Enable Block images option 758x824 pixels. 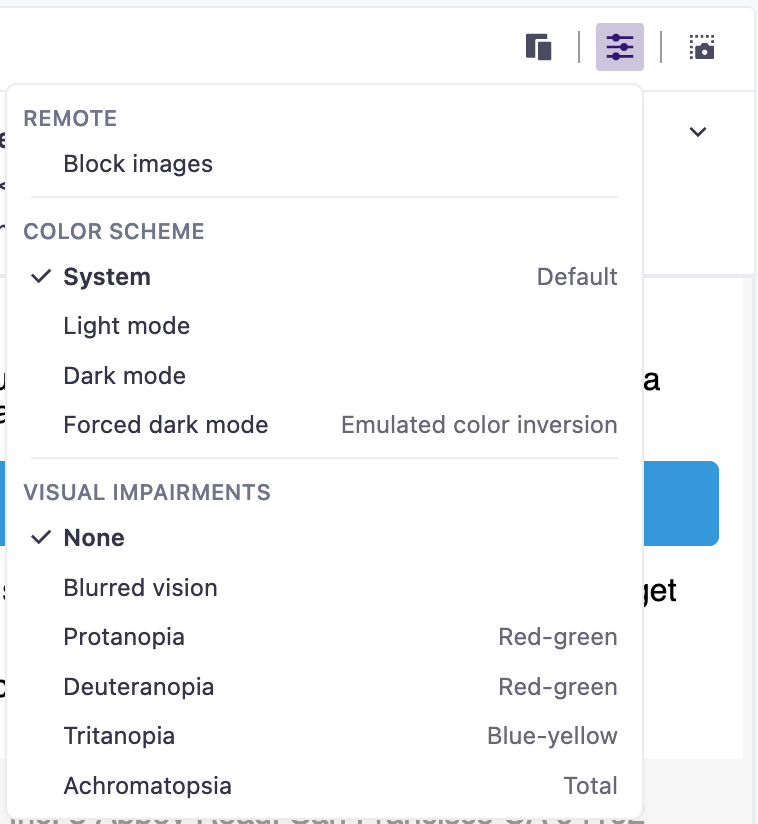138,164
